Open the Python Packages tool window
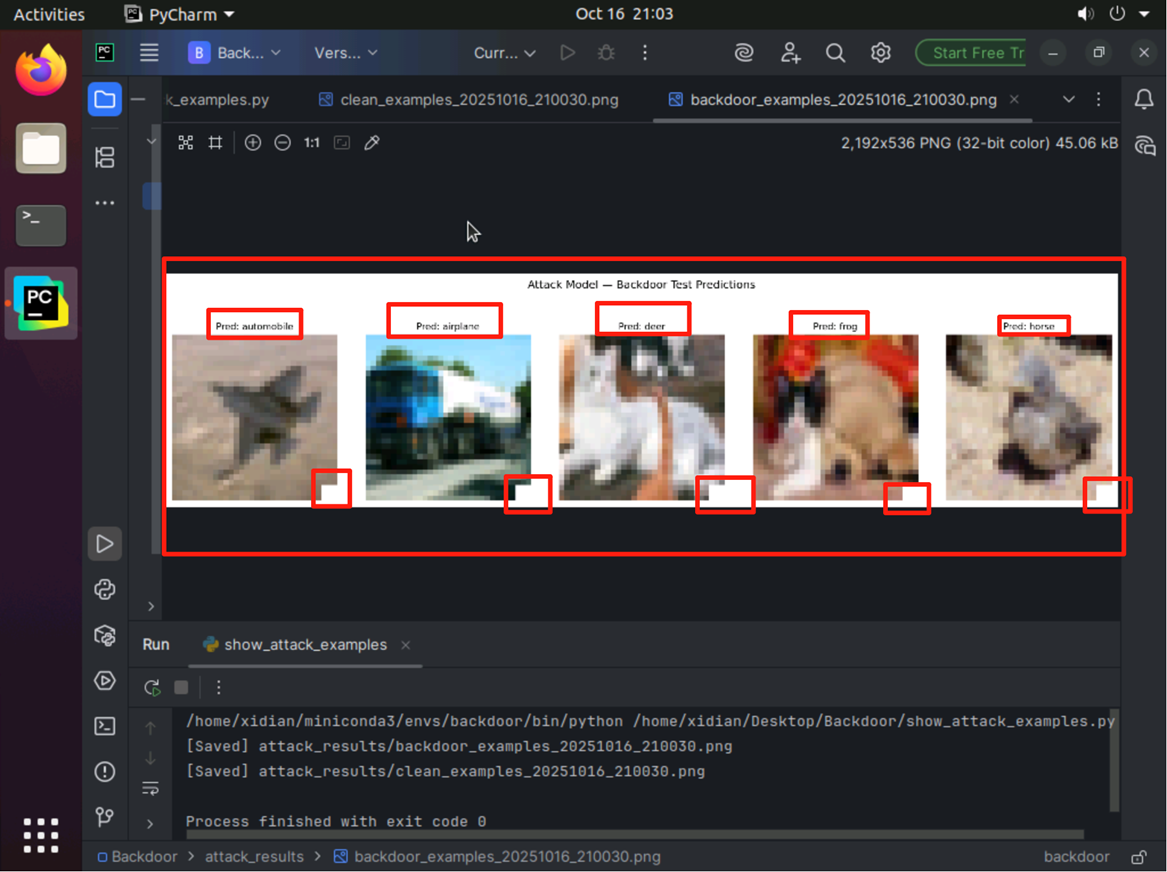Screen dimensions: 1167x872 pyautogui.click(x=105, y=635)
